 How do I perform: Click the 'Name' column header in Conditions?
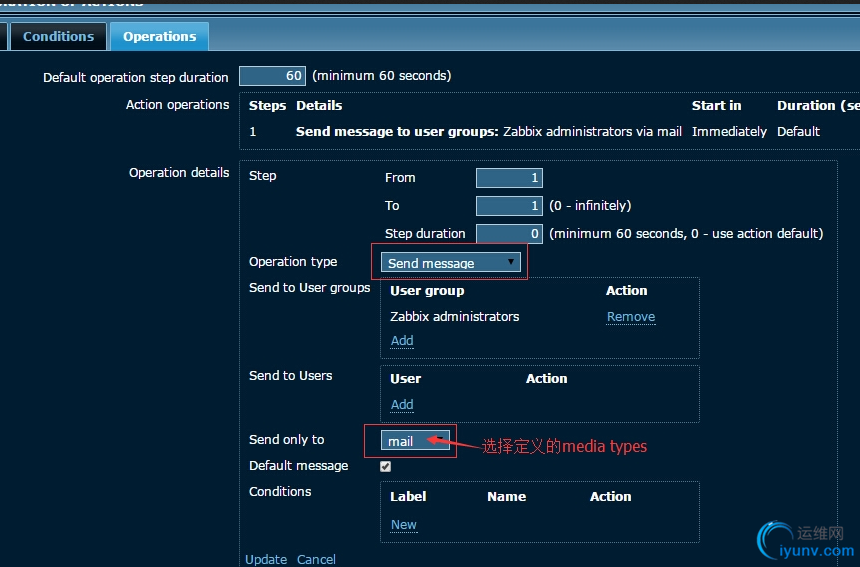(506, 496)
